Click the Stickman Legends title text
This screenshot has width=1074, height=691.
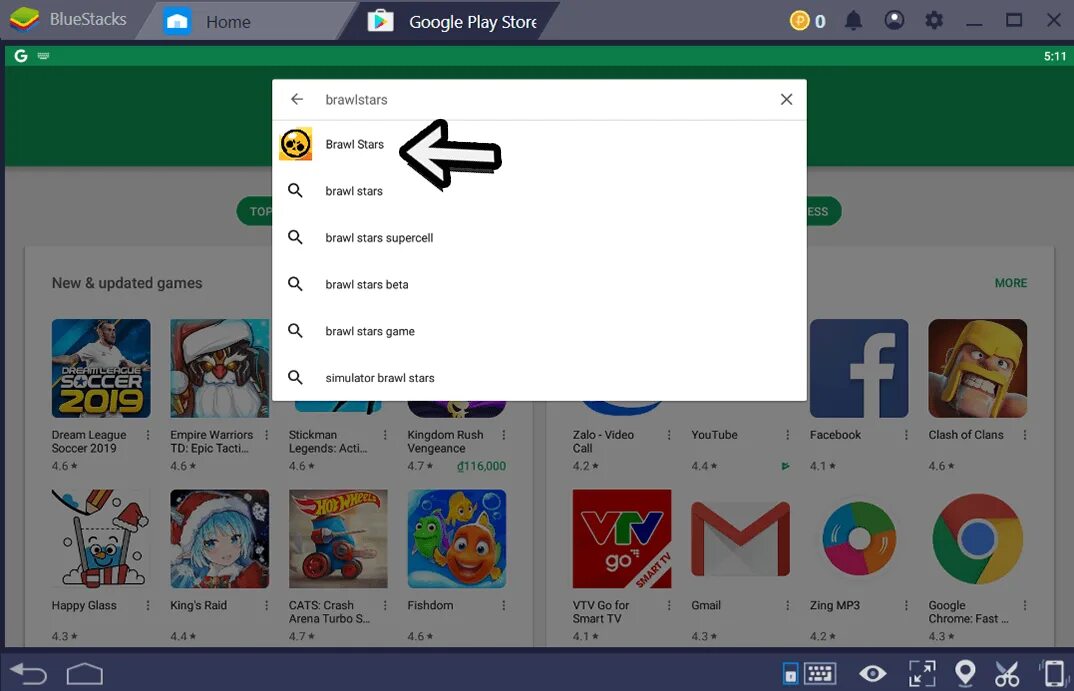tap(328, 442)
